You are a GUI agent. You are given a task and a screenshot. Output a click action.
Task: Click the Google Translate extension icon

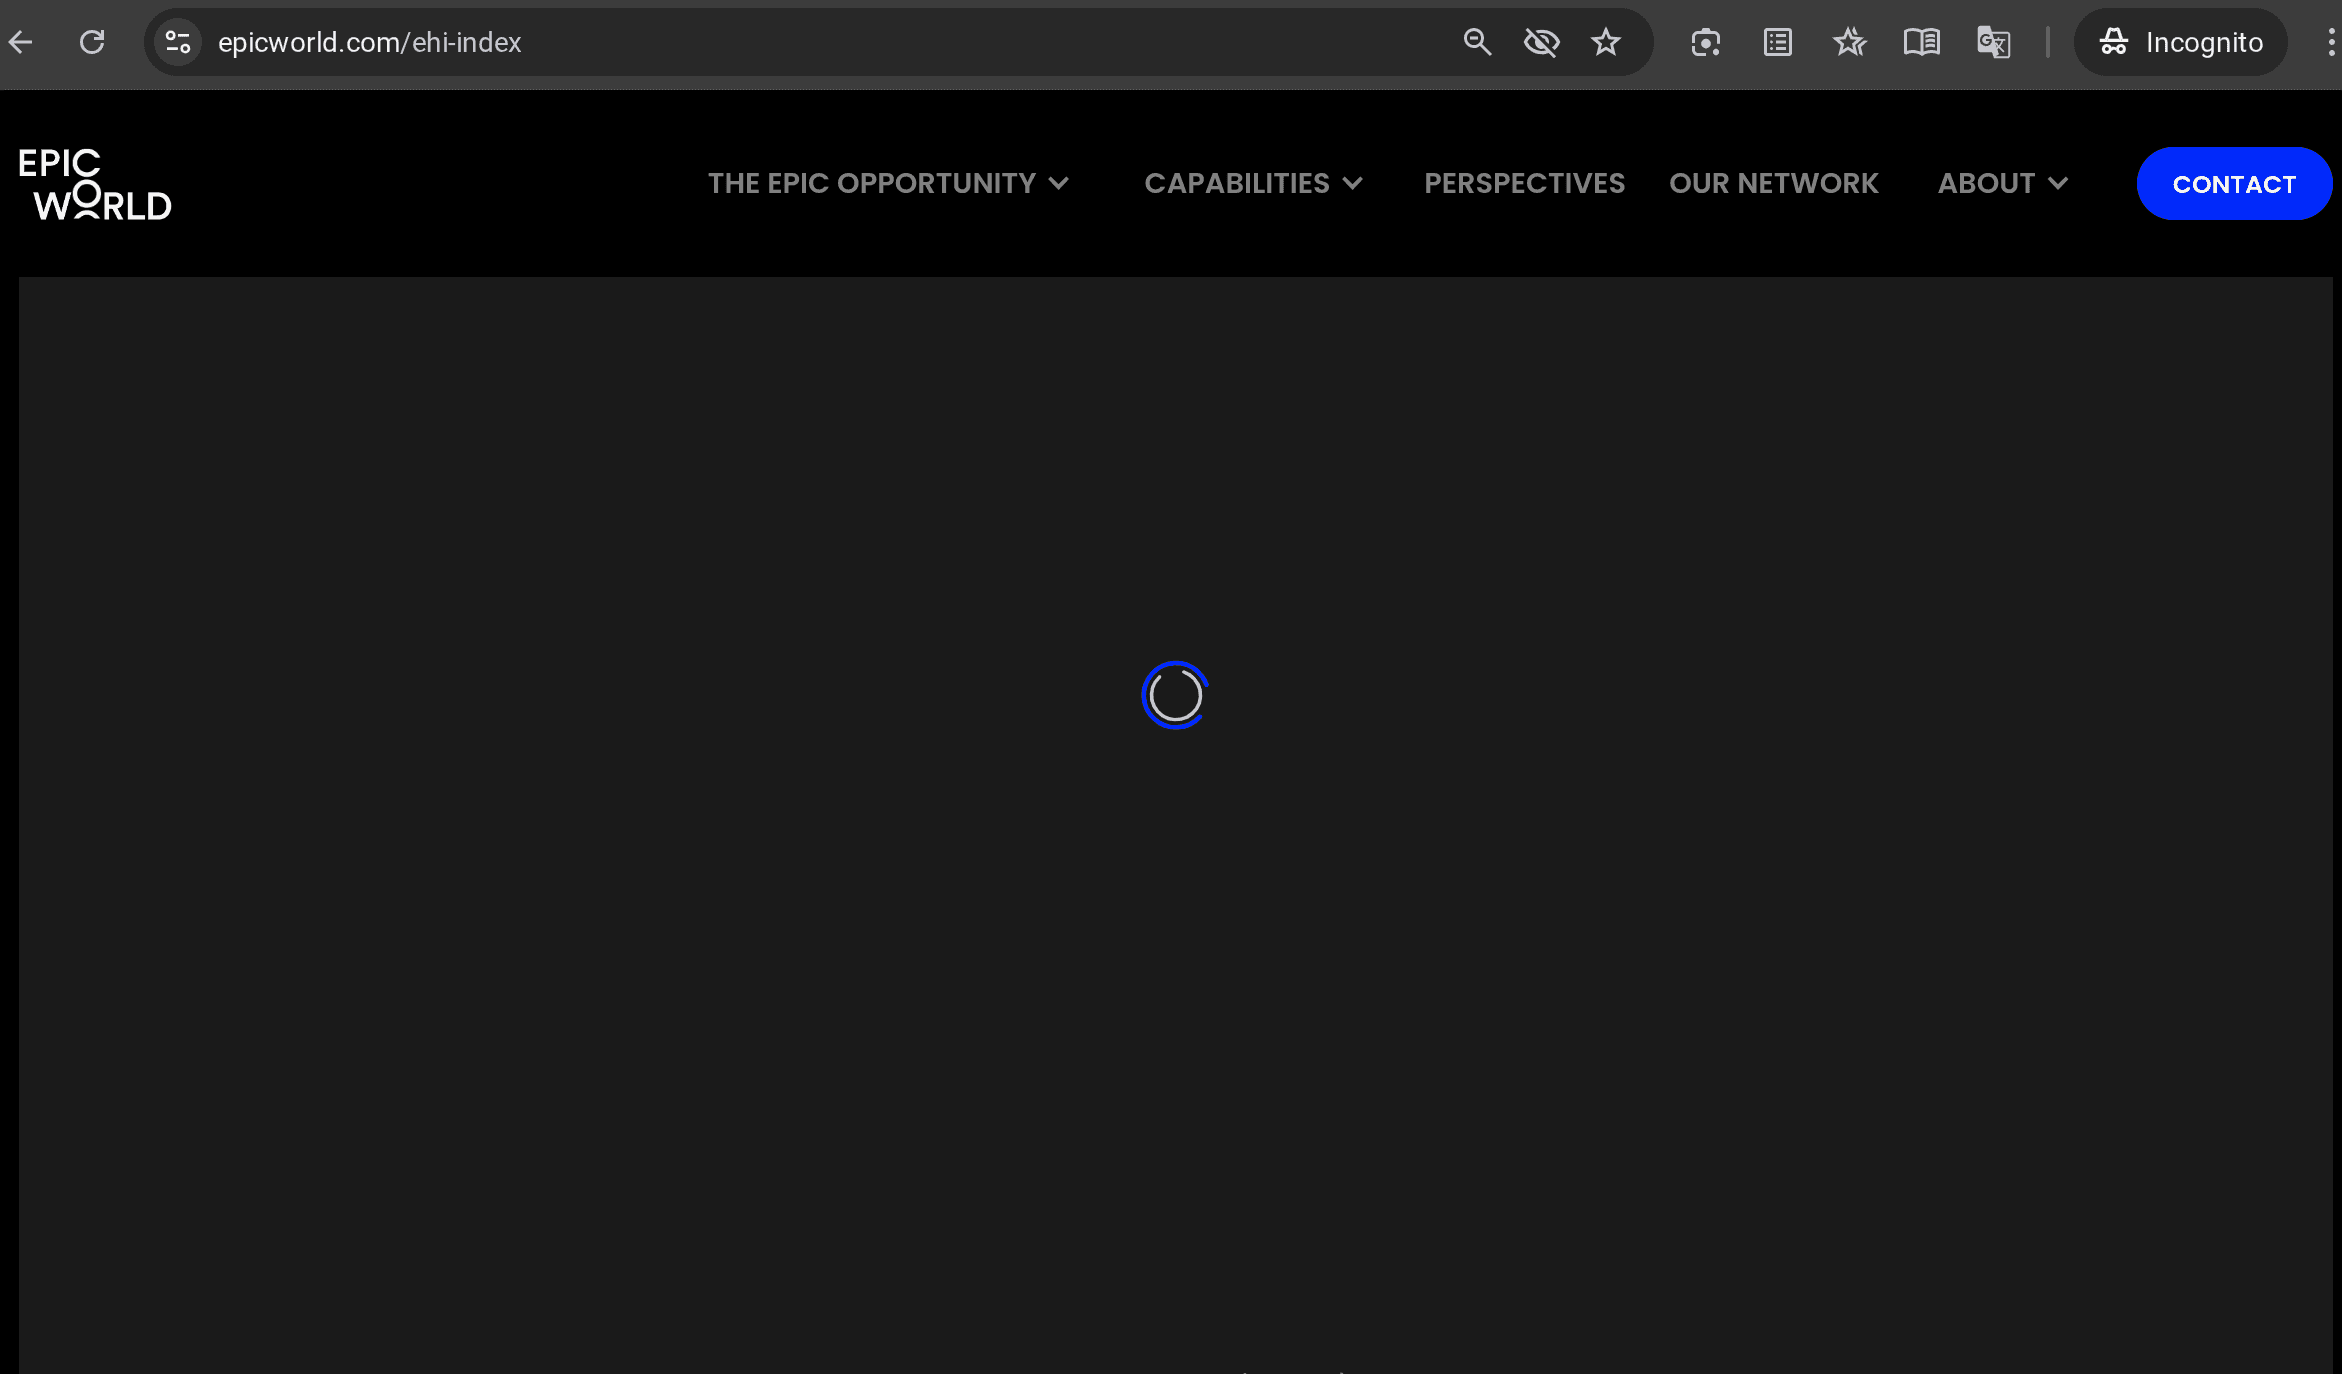(x=1993, y=42)
